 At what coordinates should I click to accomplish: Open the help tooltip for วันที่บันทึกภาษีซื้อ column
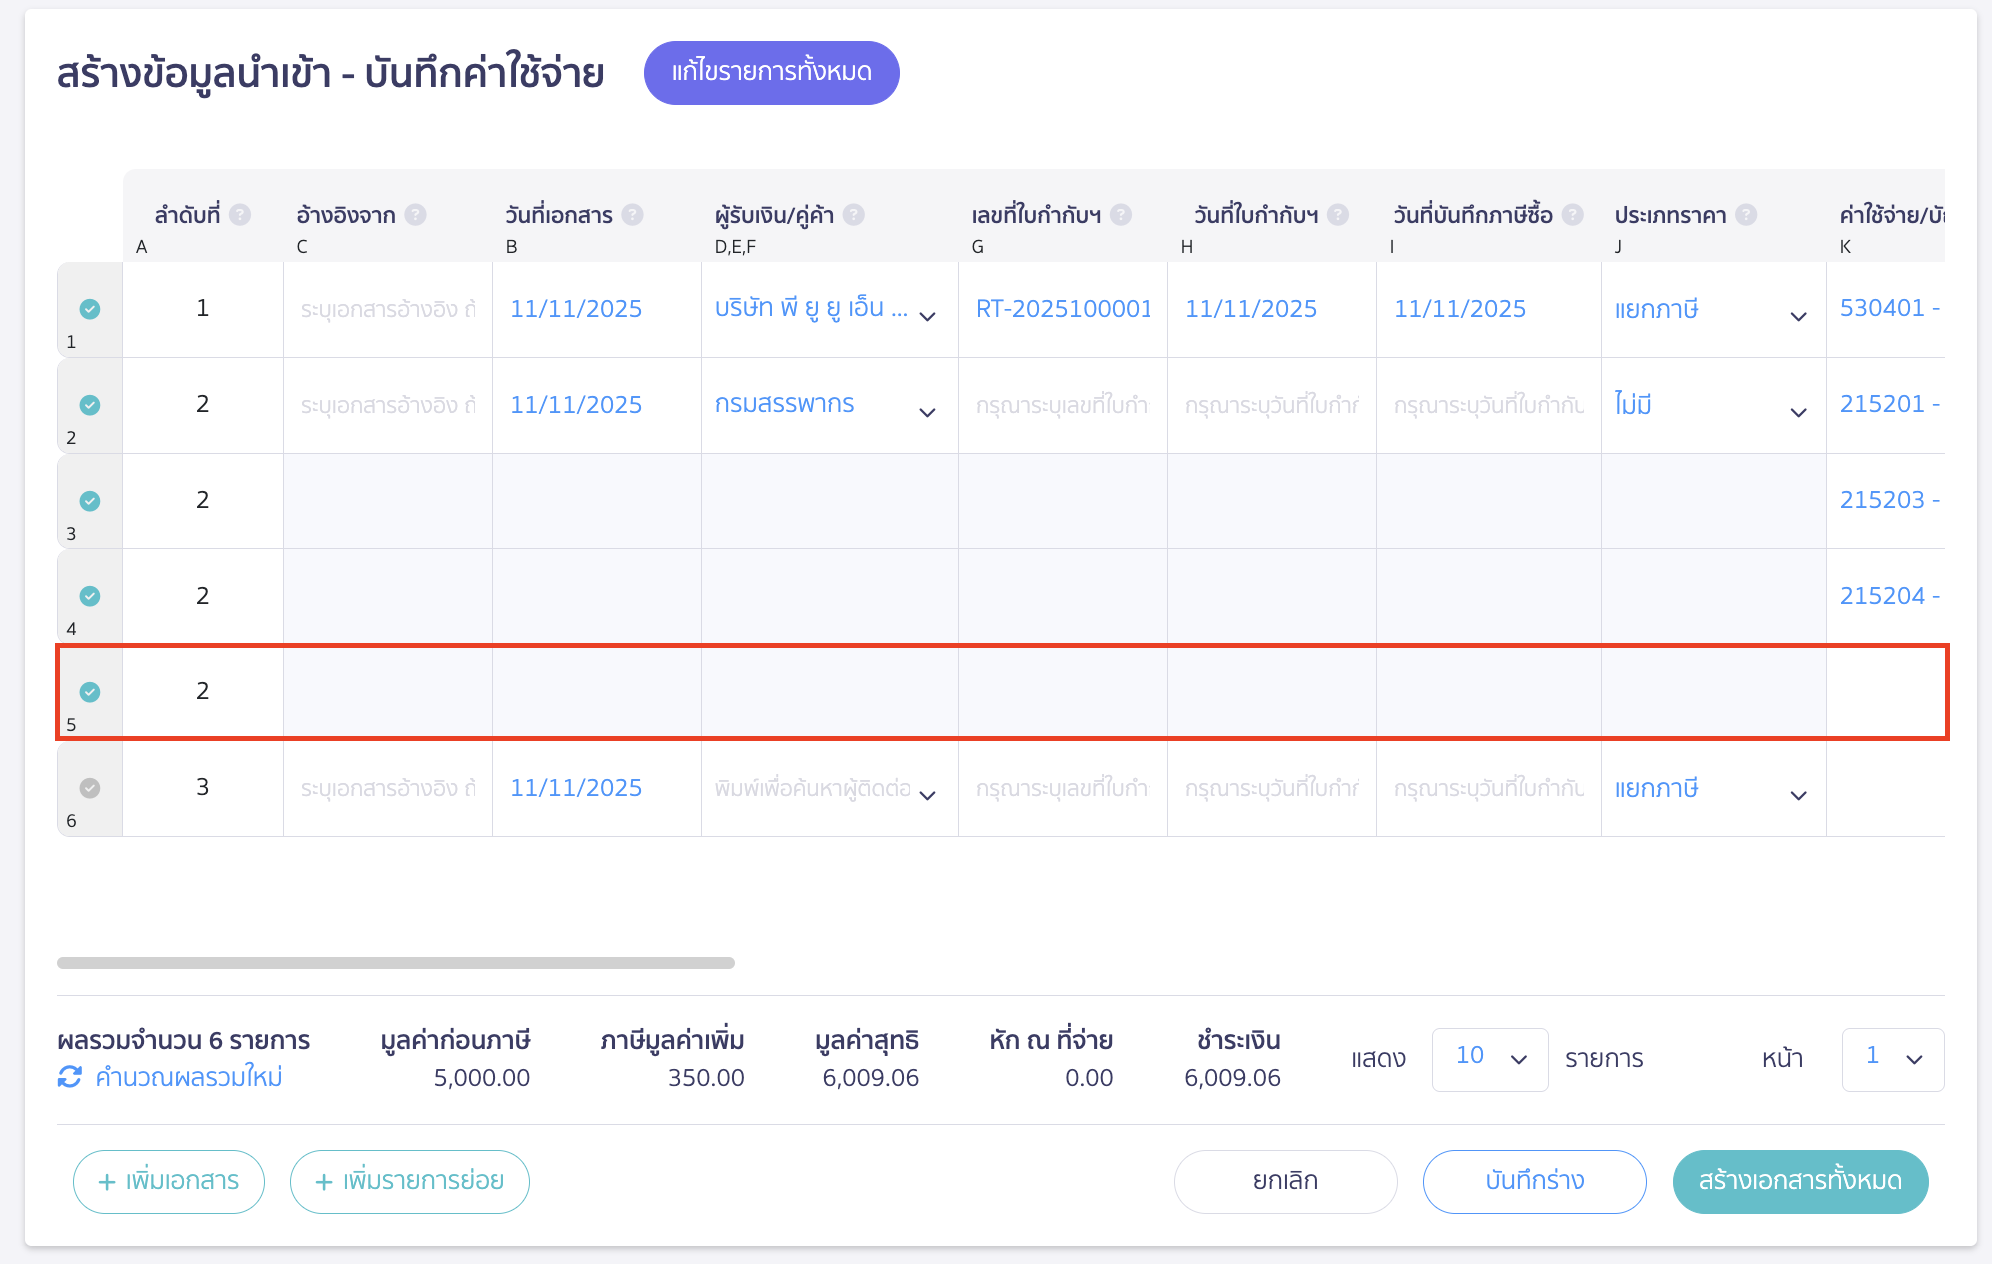pyautogui.click(x=1572, y=214)
